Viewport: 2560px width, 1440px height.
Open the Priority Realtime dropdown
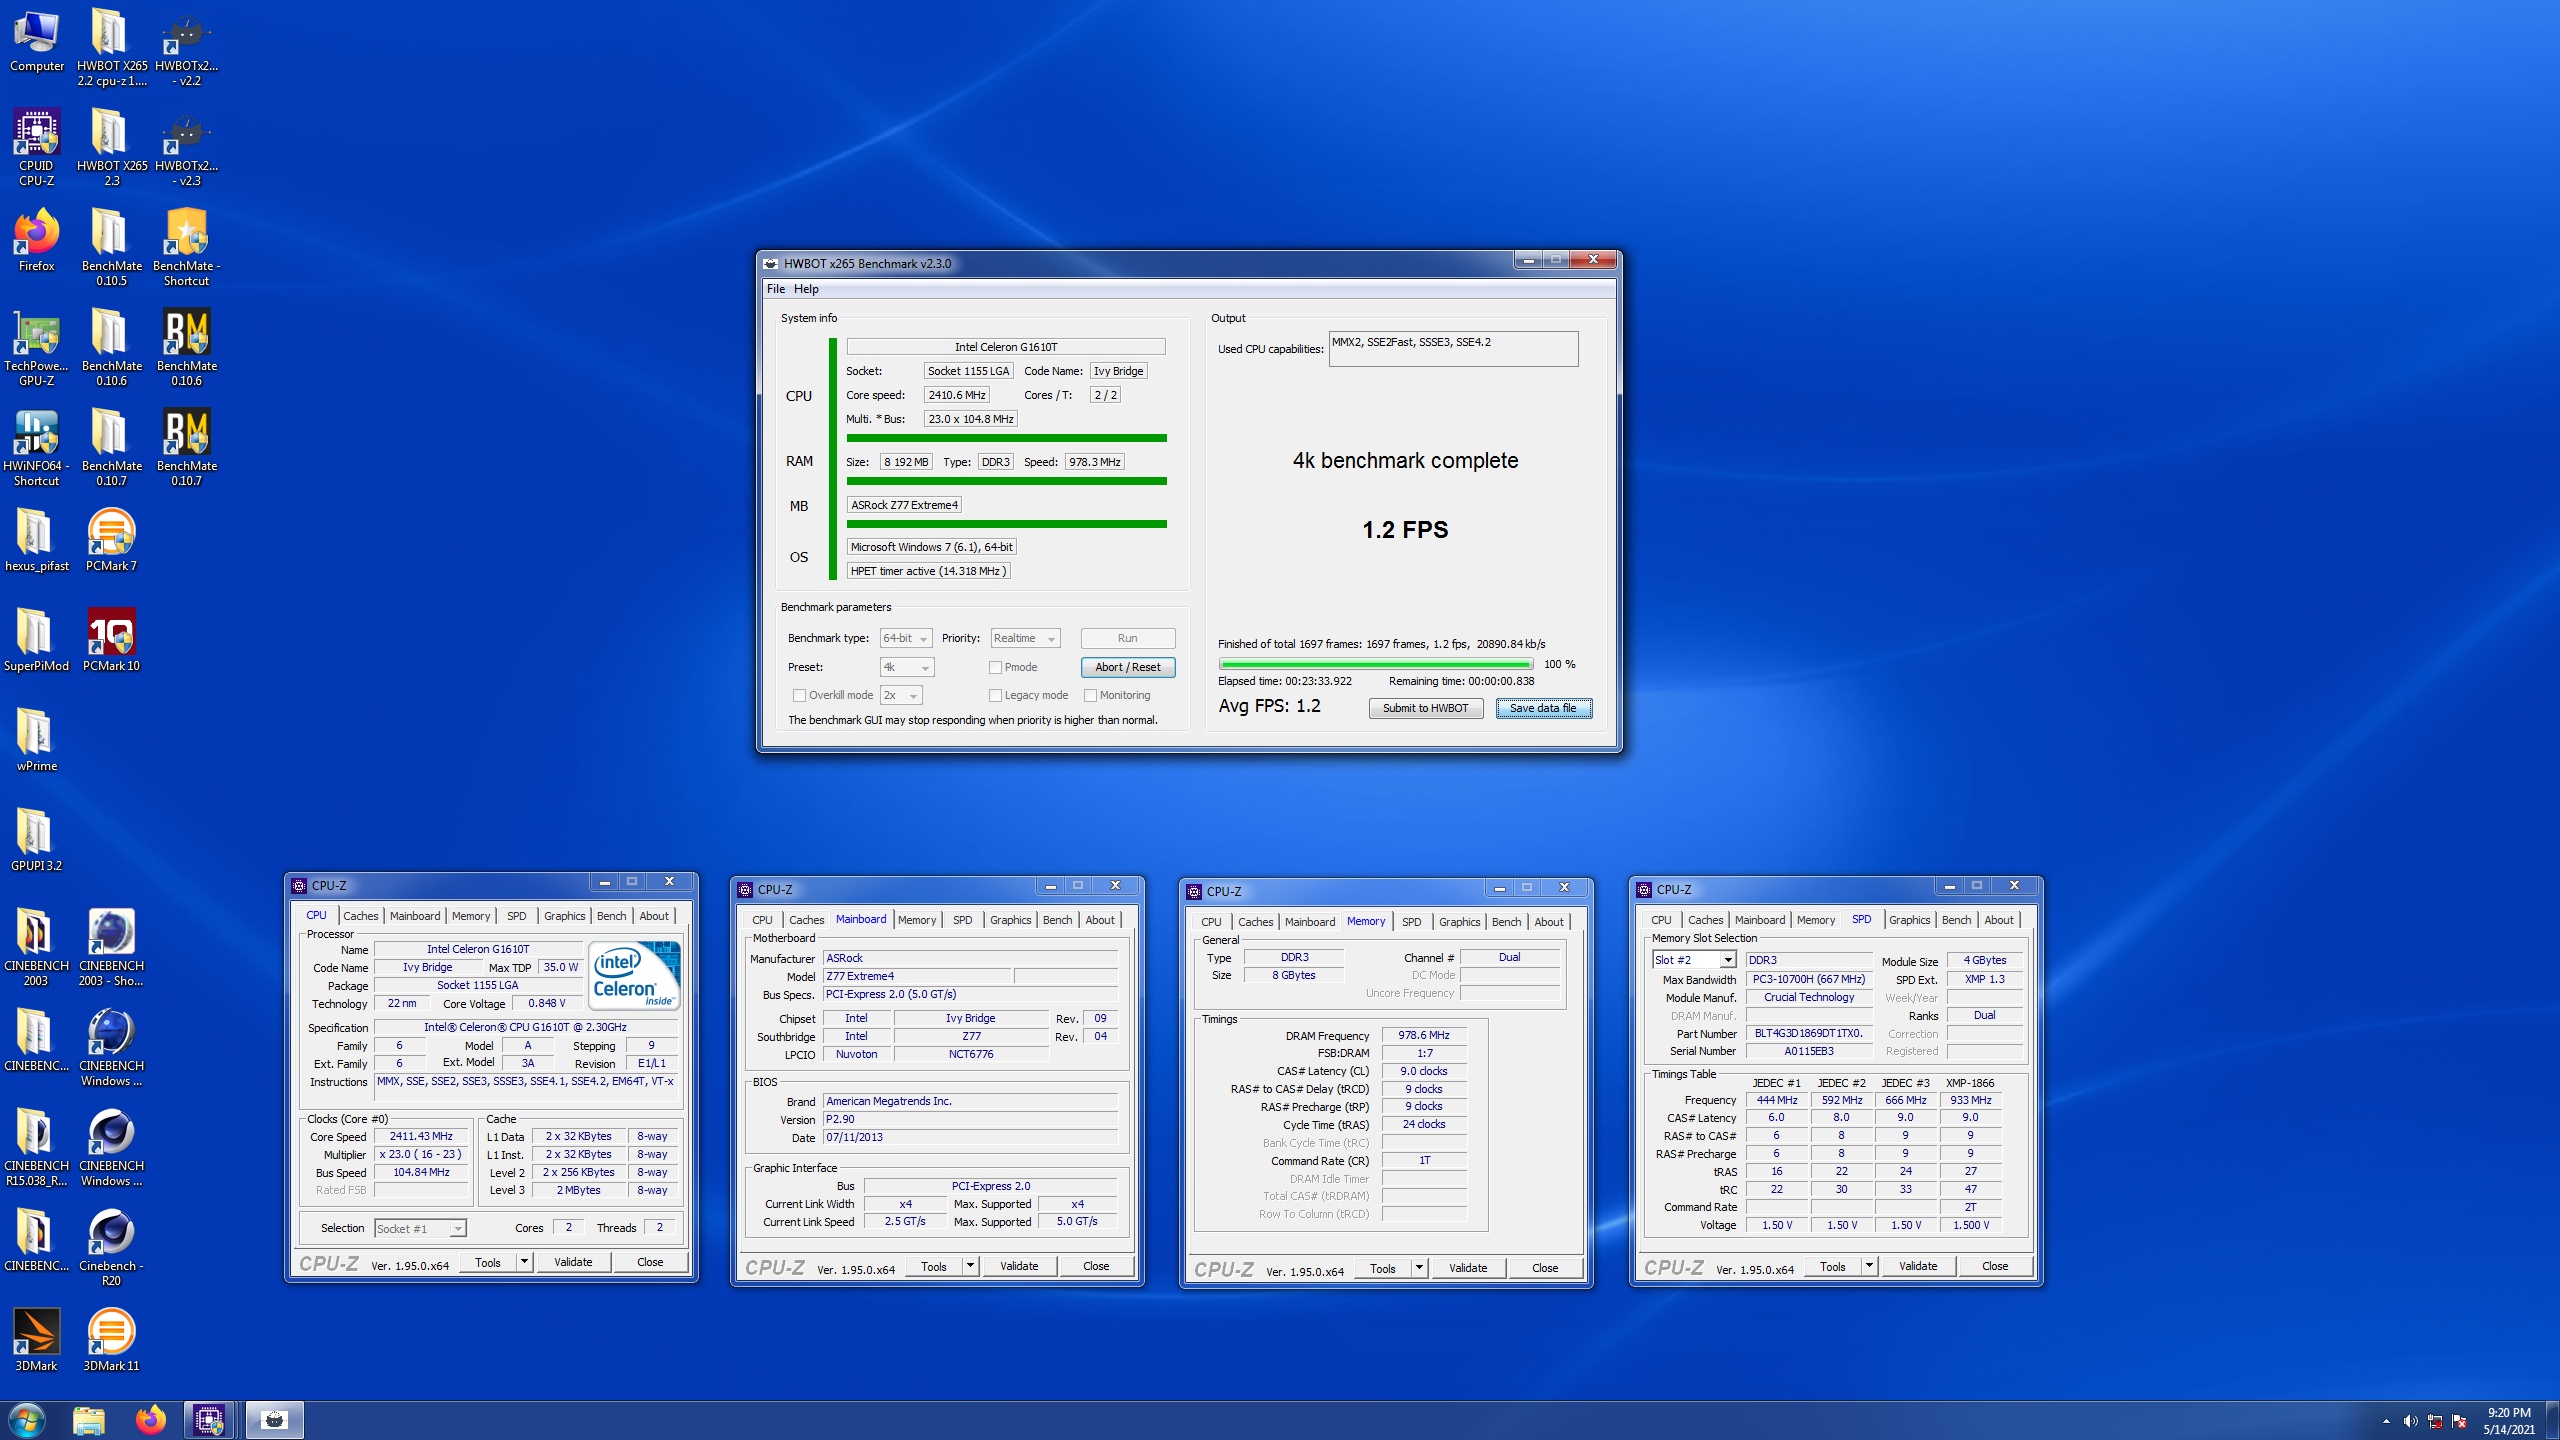1025,638
